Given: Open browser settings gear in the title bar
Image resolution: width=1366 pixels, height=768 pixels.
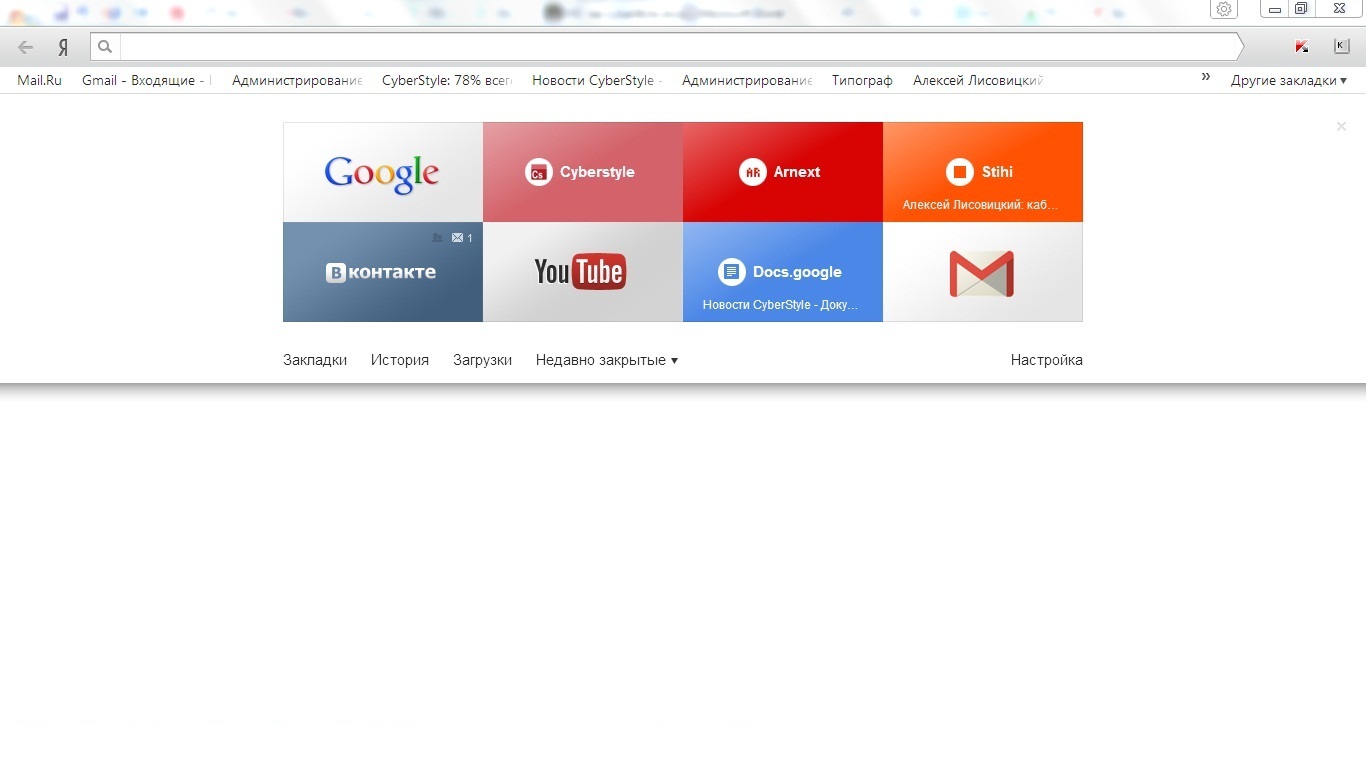Looking at the screenshot, I should tap(1224, 9).
